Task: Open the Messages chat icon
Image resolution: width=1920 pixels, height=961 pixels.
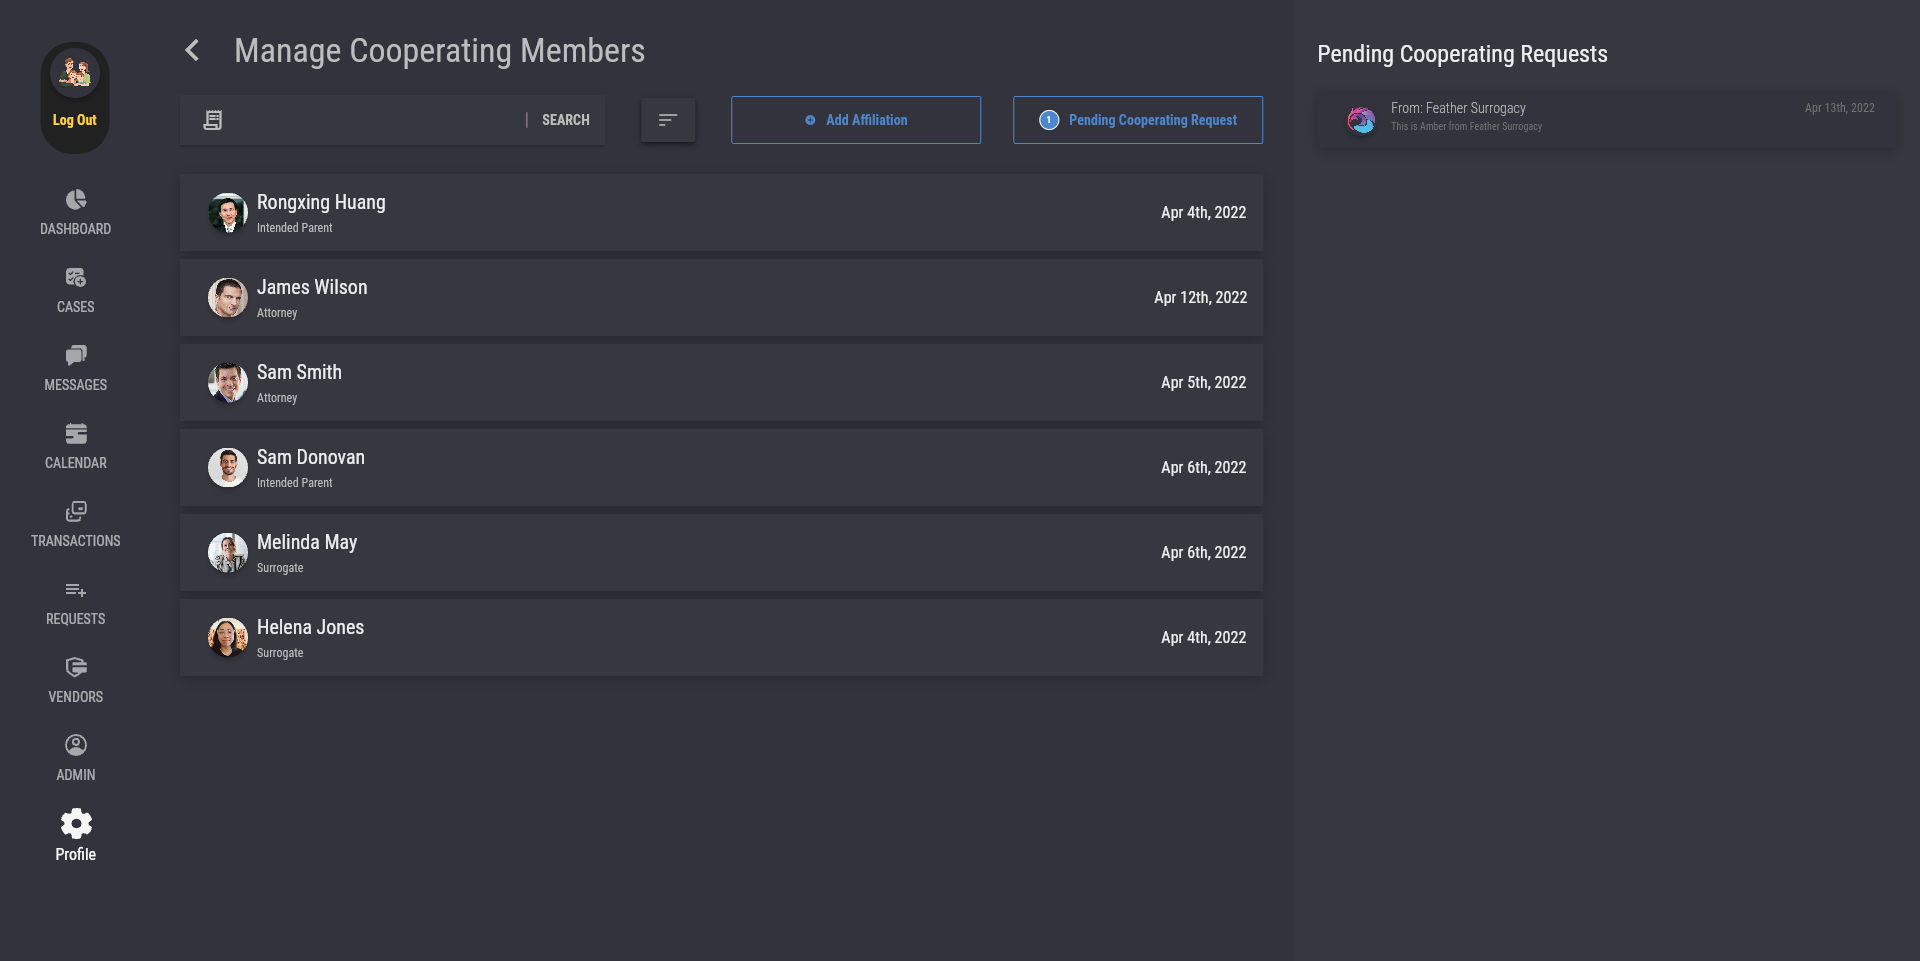Action: click(x=76, y=356)
